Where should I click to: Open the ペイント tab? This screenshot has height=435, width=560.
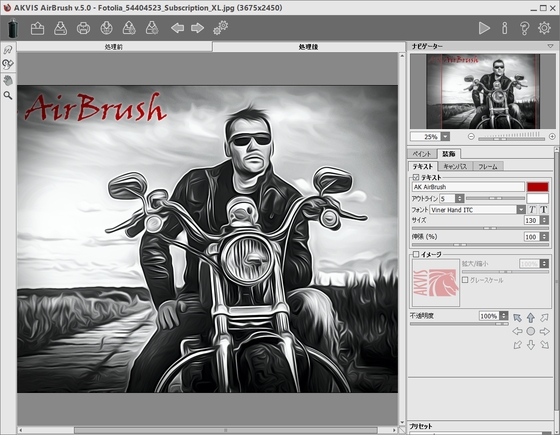pyautogui.click(x=422, y=154)
